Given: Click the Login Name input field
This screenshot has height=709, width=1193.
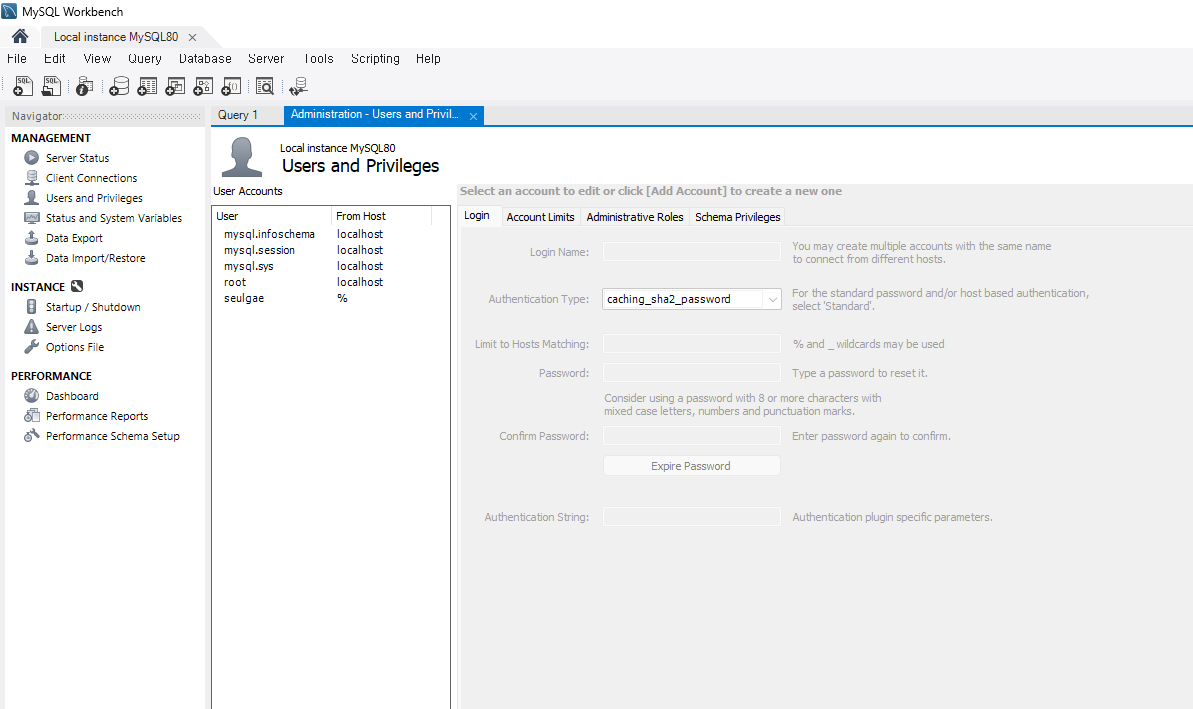Looking at the screenshot, I should click(692, 252).
